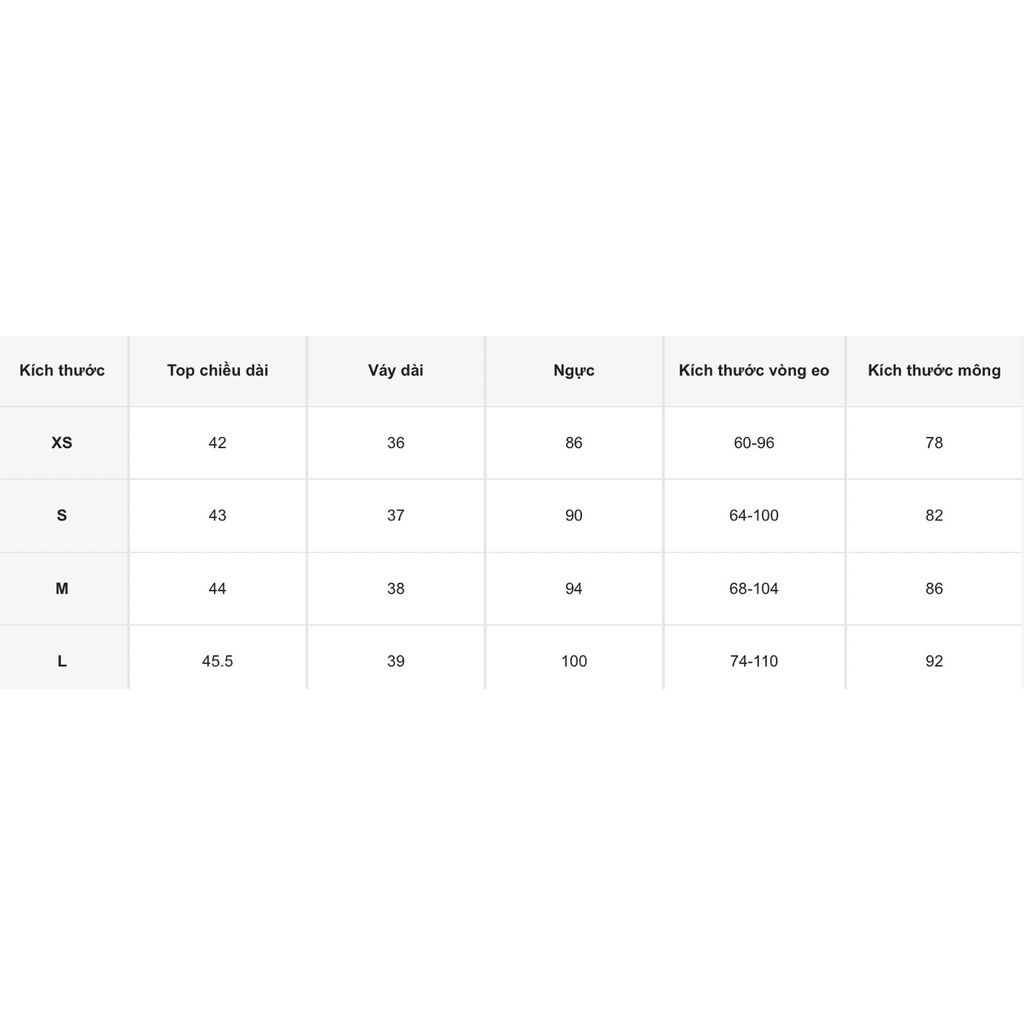Select the 68-104 waist cell
Screen dimensions: 1024x1024
(x=754, y=589)
